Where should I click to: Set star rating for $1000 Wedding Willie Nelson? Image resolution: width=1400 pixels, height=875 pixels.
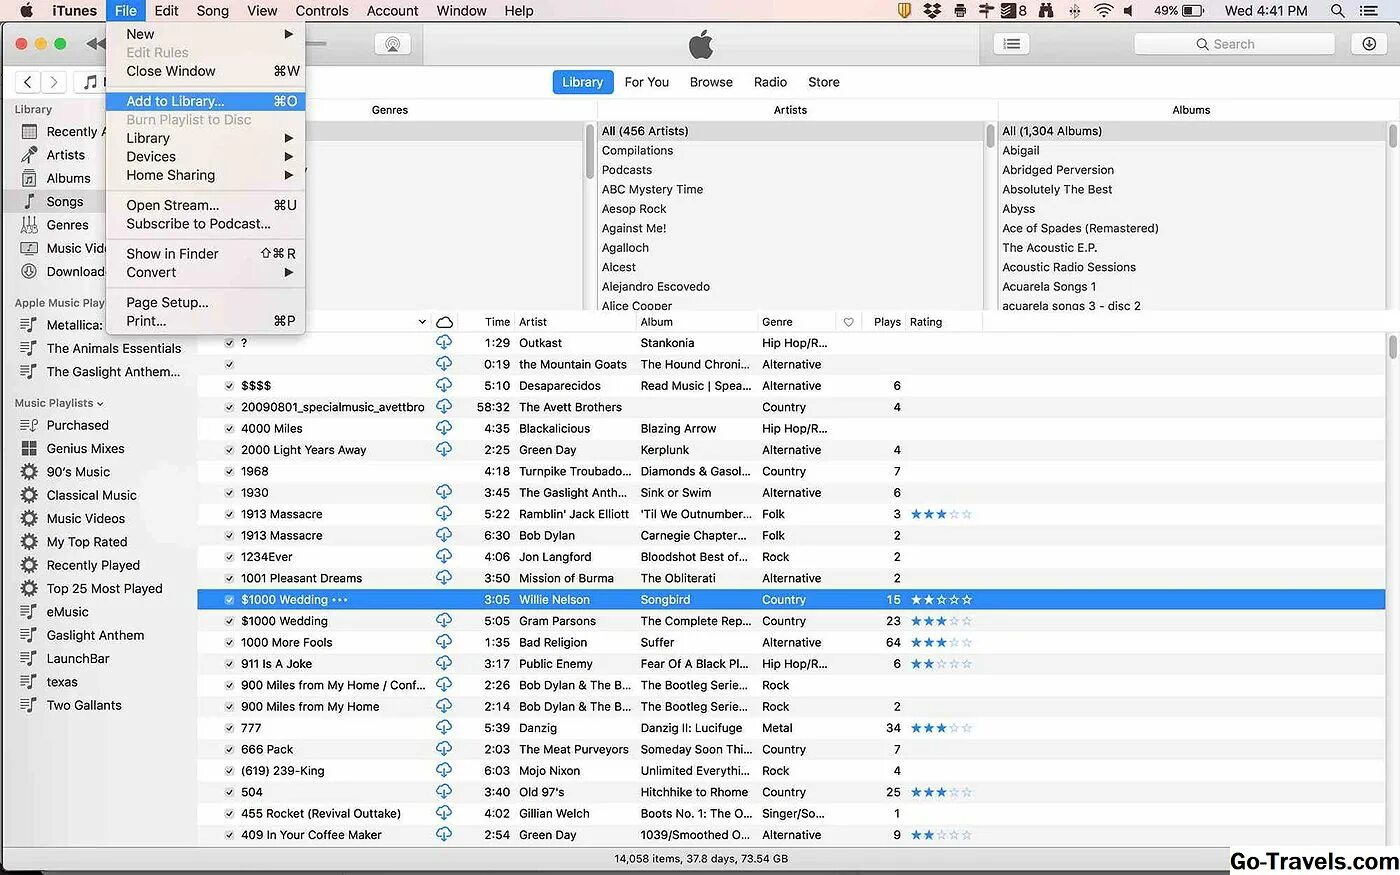coord(941,600)
